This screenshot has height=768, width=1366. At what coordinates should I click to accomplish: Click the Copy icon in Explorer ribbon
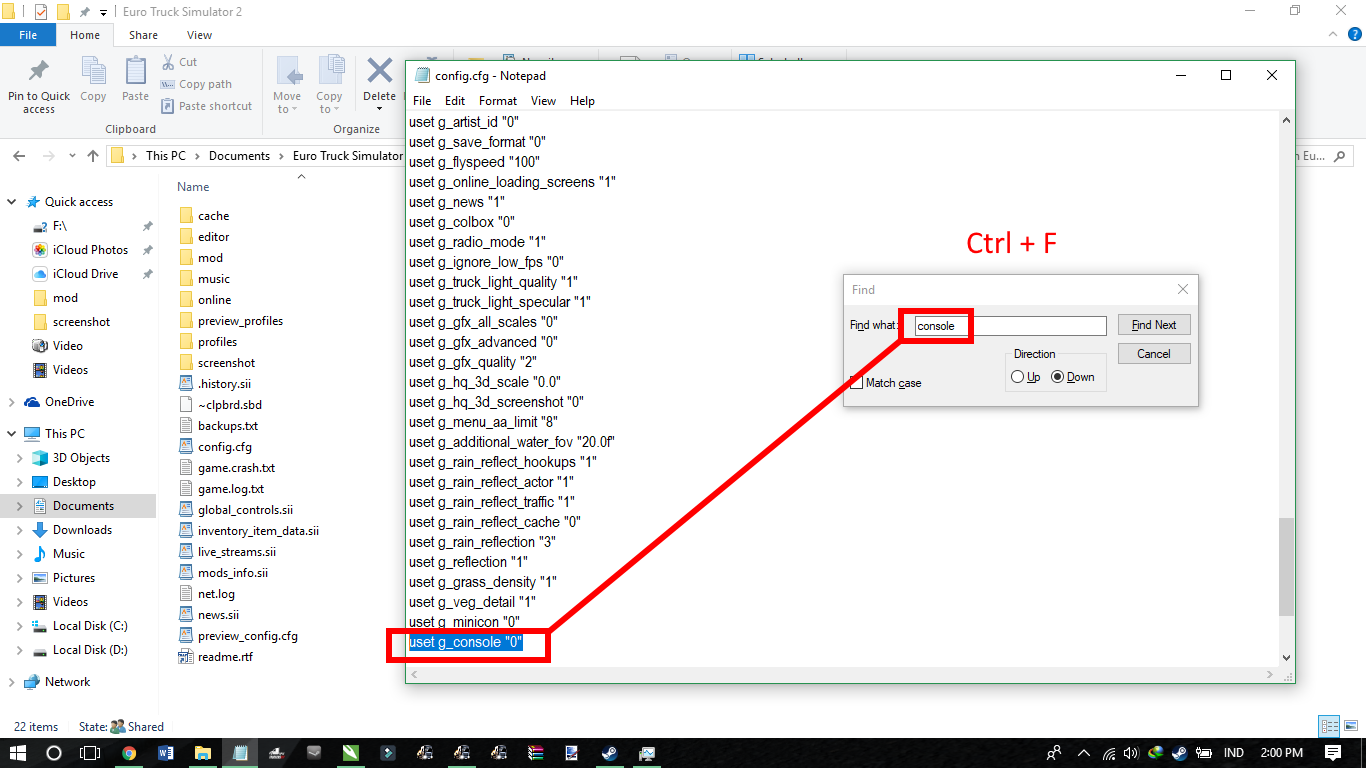[93, 72]
